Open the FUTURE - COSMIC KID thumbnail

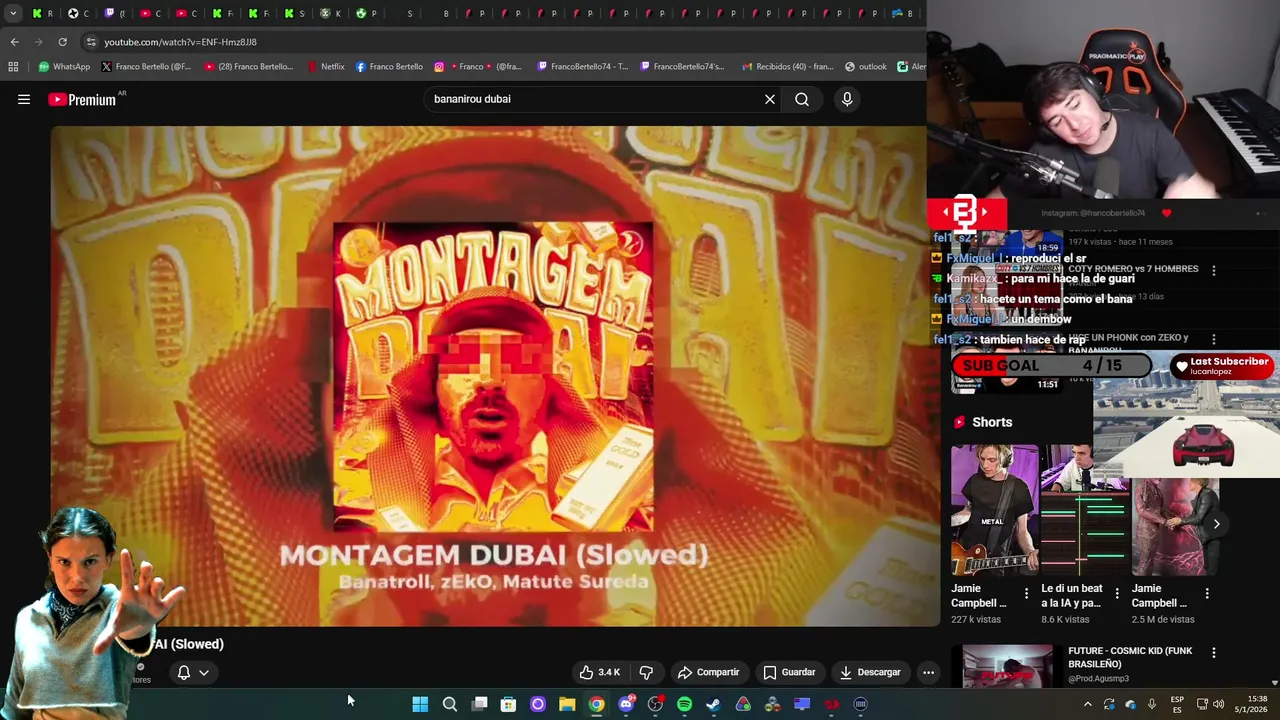pyautogui.click(x=1008, y=667)
